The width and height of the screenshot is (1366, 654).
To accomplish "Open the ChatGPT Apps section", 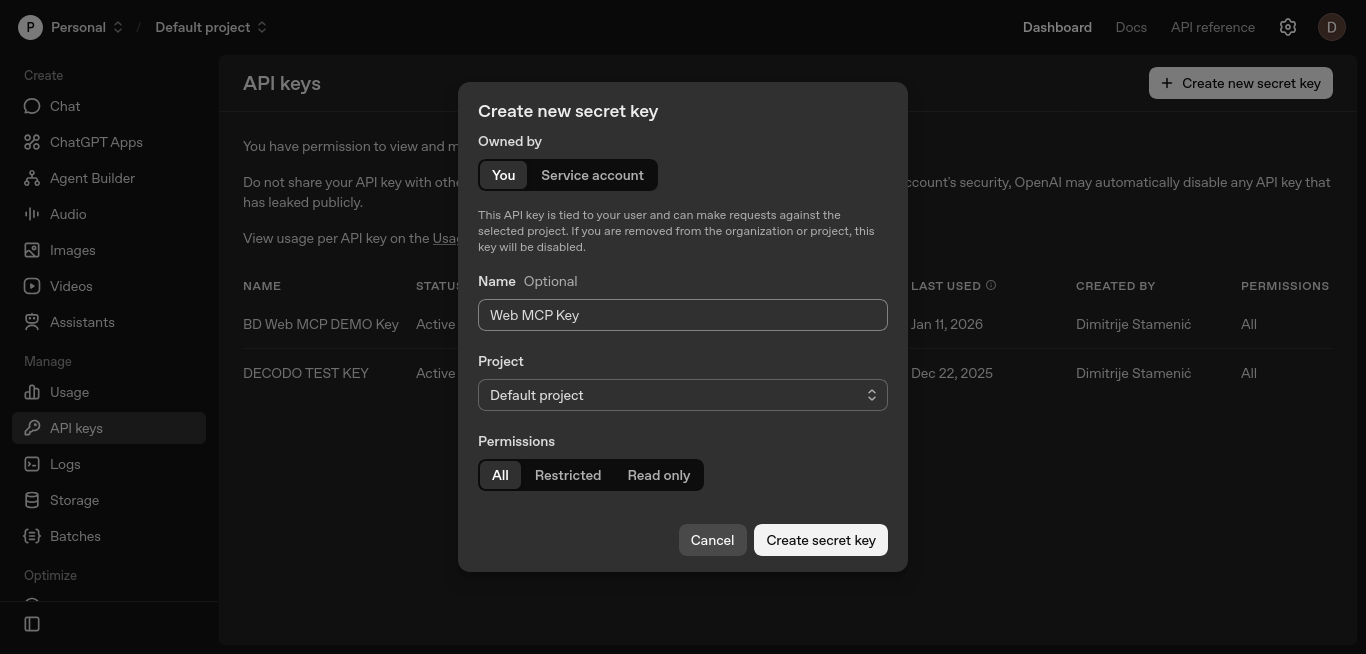I will [33, 142].
